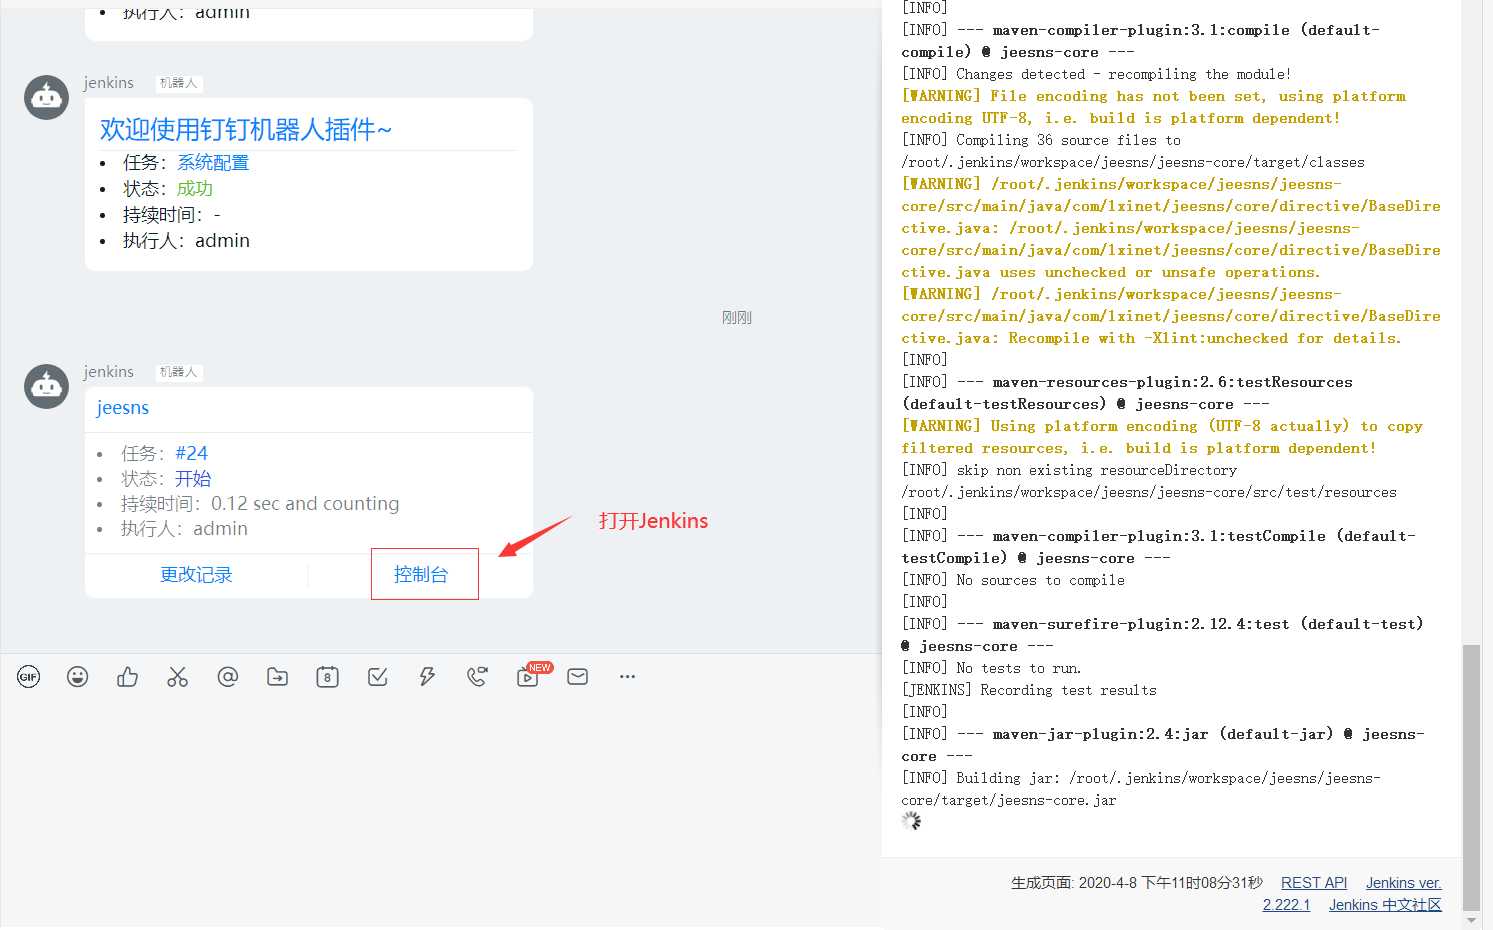1493x930 pixels.
Task: Click '持续时间: 0.12 sec and counting' text
Action: point(260,503)
